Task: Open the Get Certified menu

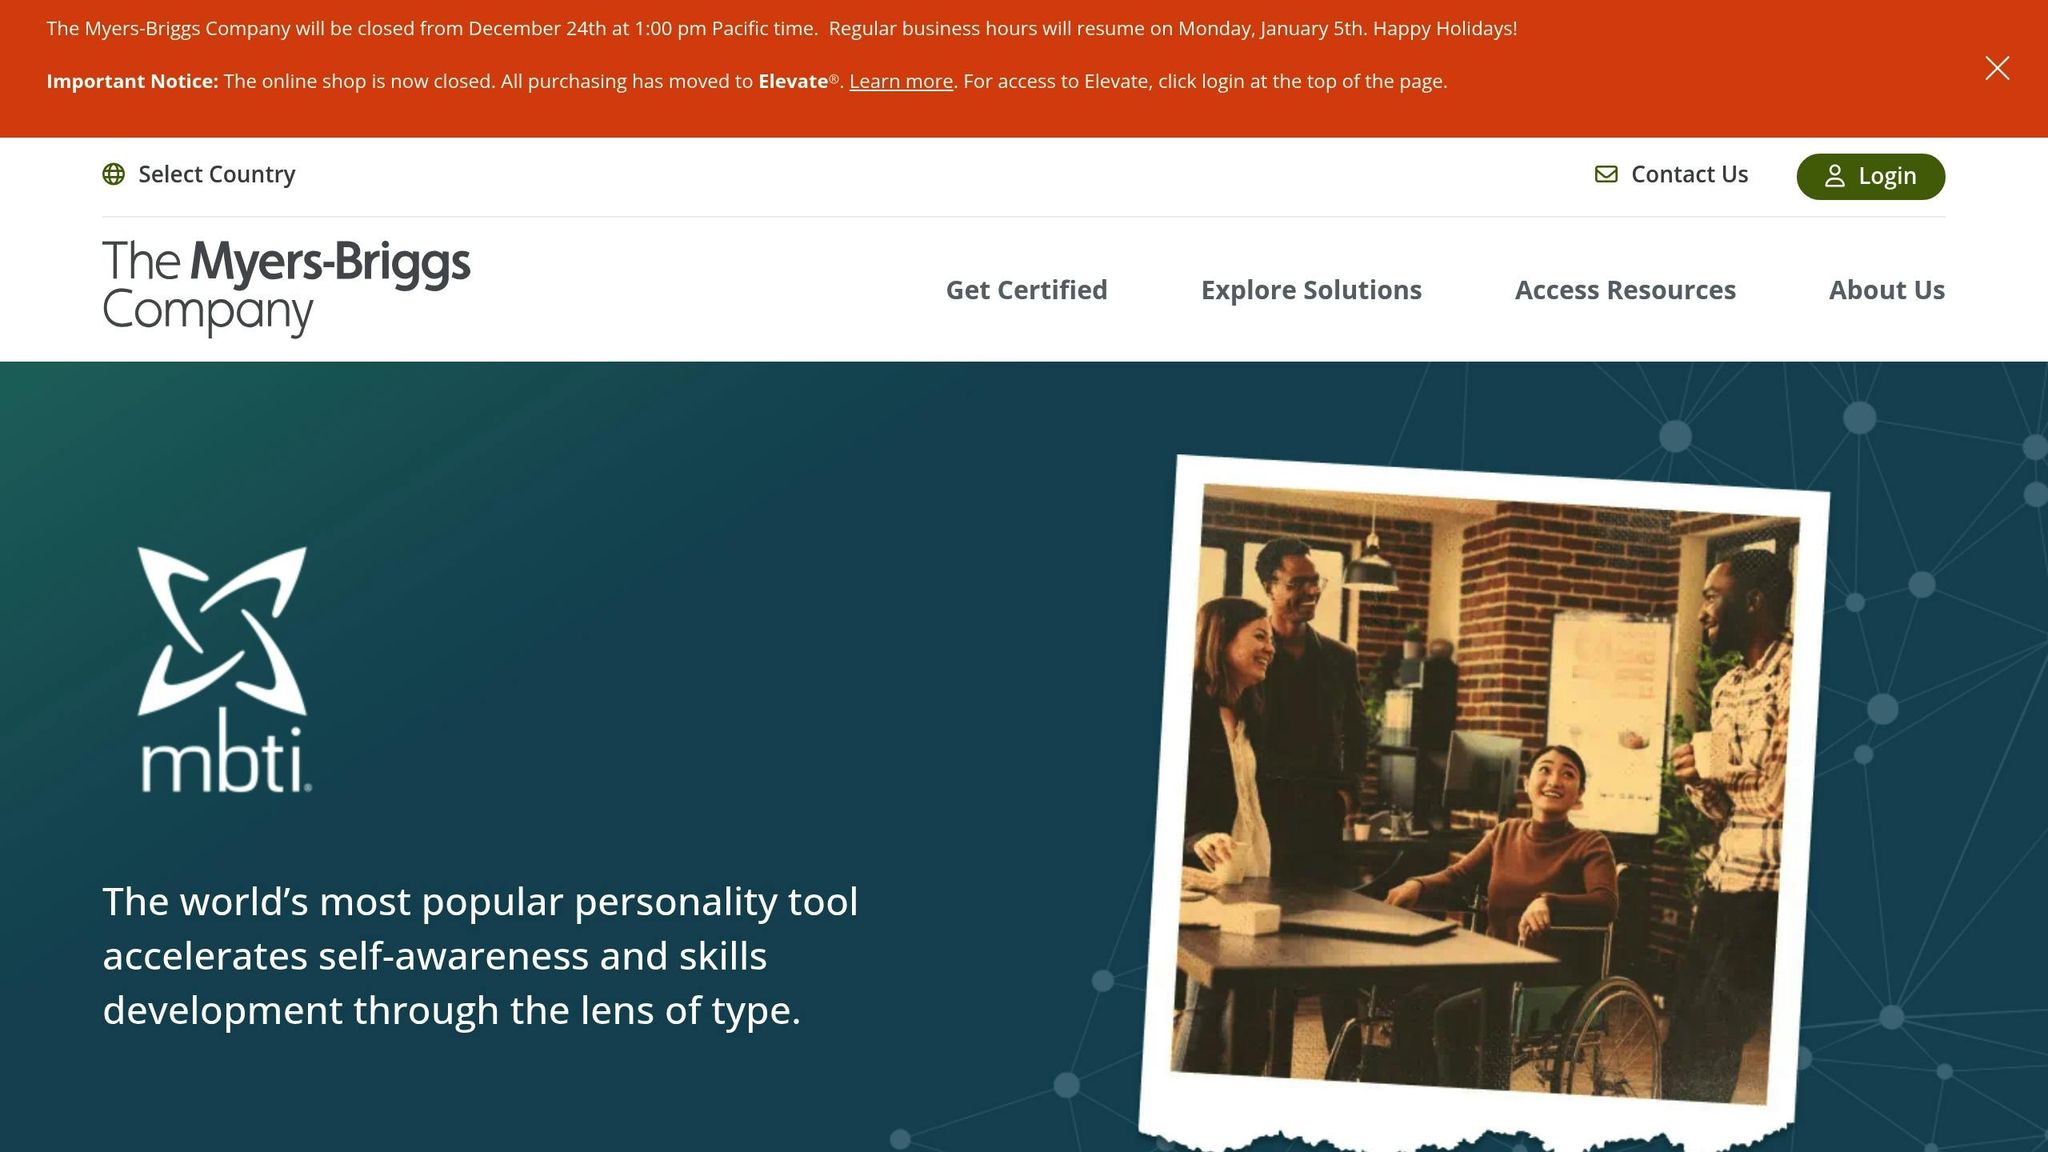Action: point(1026,290)
